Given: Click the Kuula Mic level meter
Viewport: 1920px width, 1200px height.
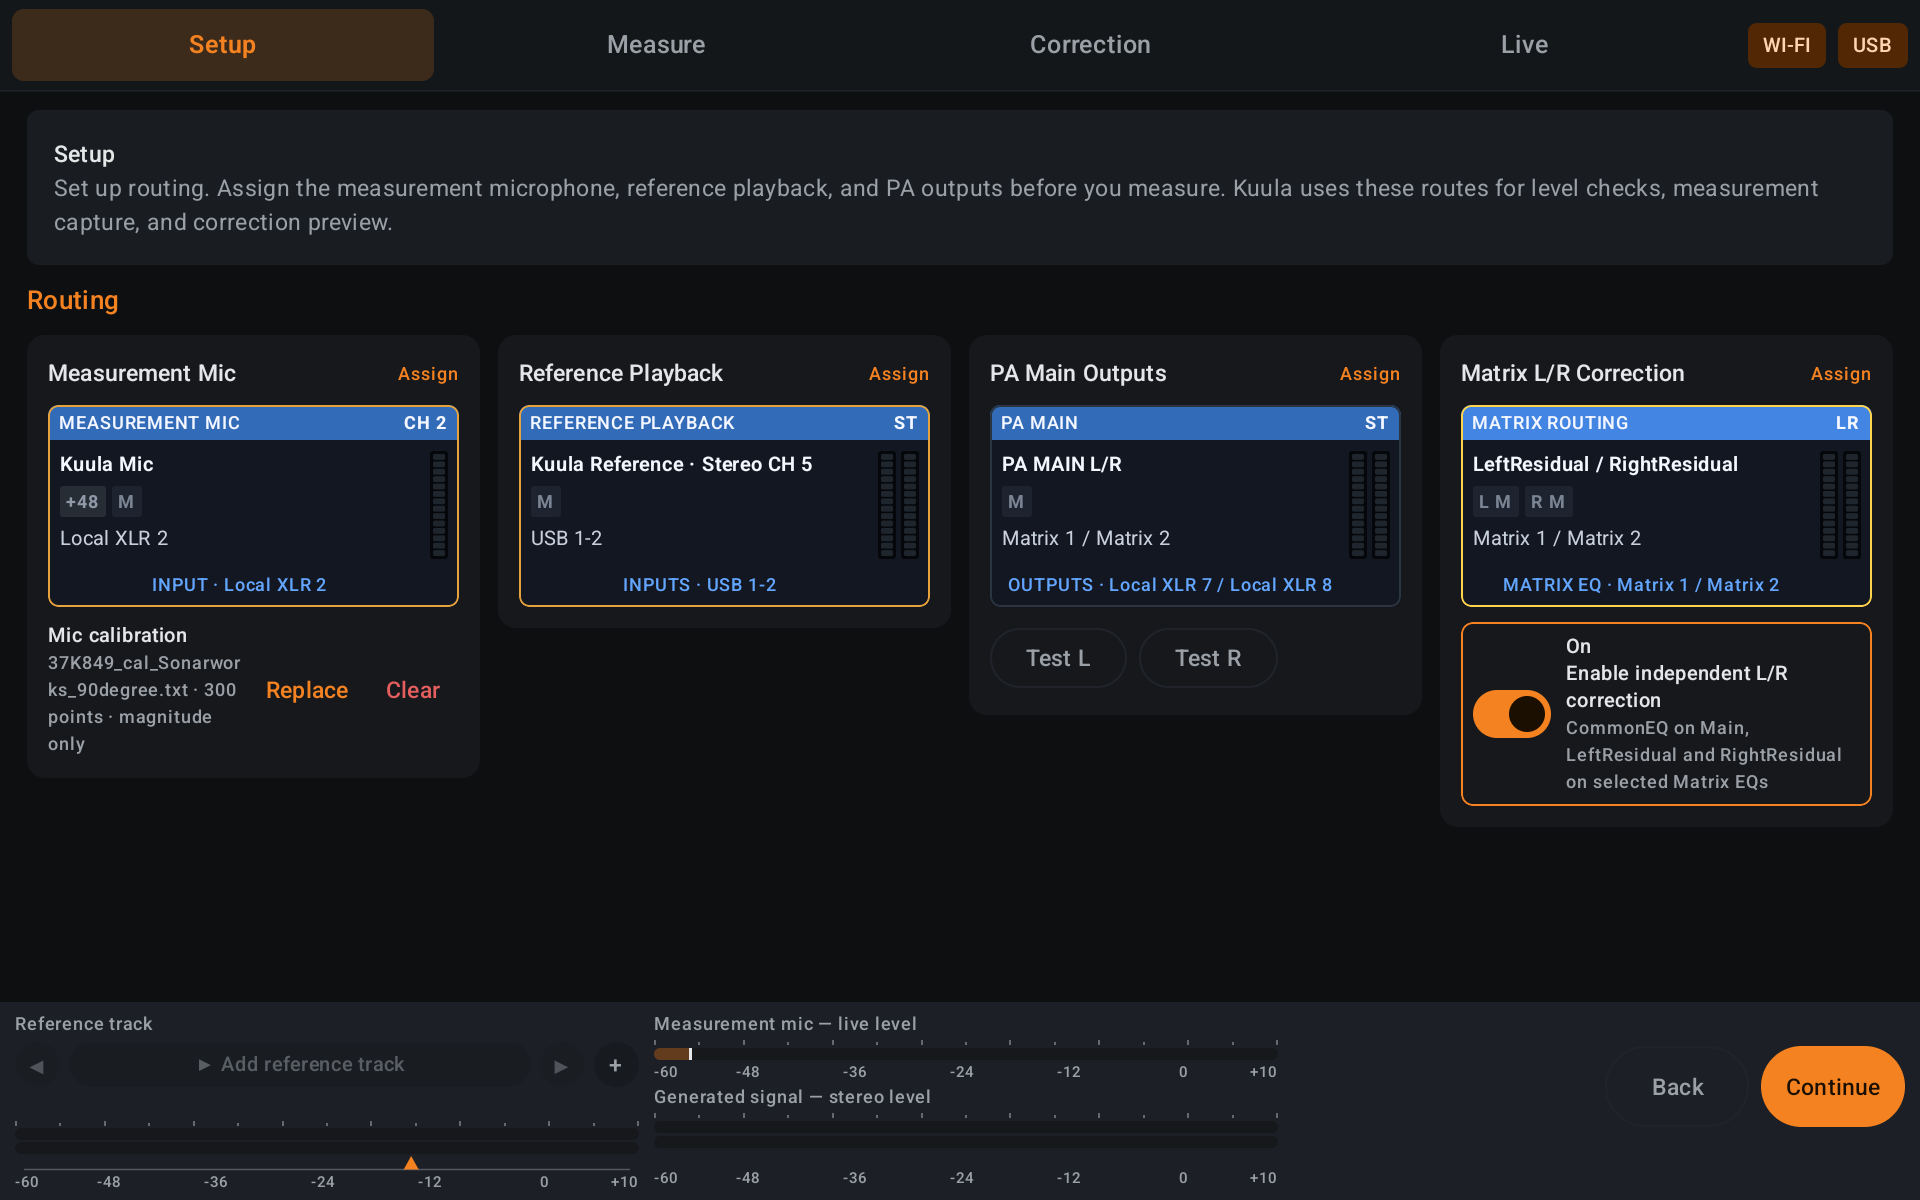Looking at the screenshot, I should point(439,505).
